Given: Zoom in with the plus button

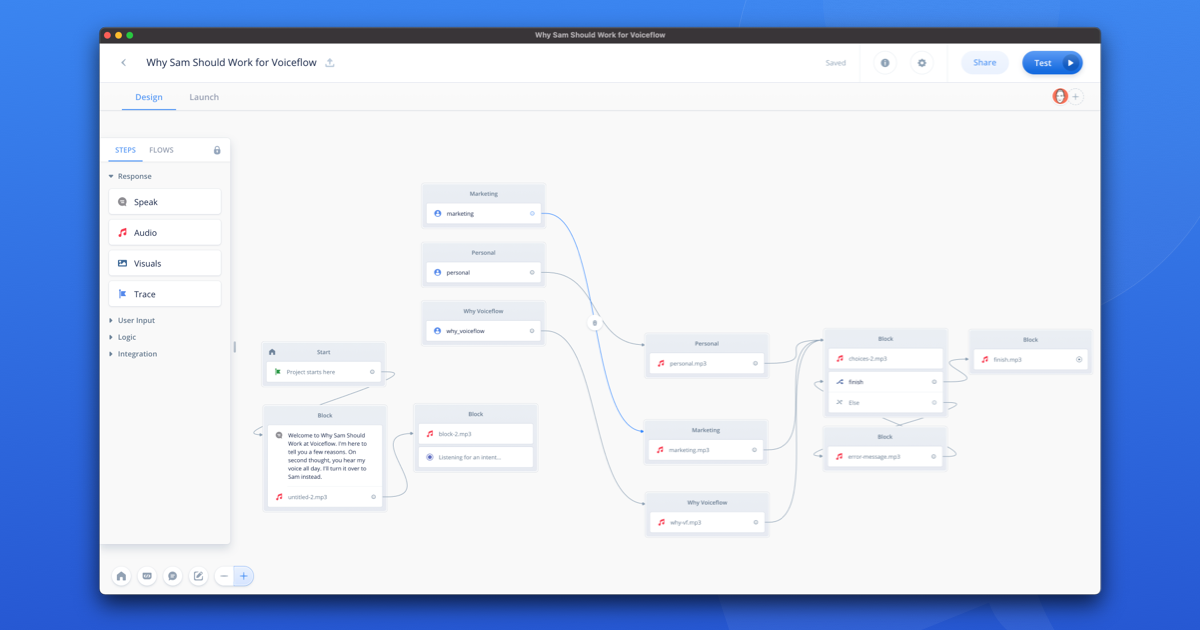Looking at the screenshot, I should pos(243,576).
